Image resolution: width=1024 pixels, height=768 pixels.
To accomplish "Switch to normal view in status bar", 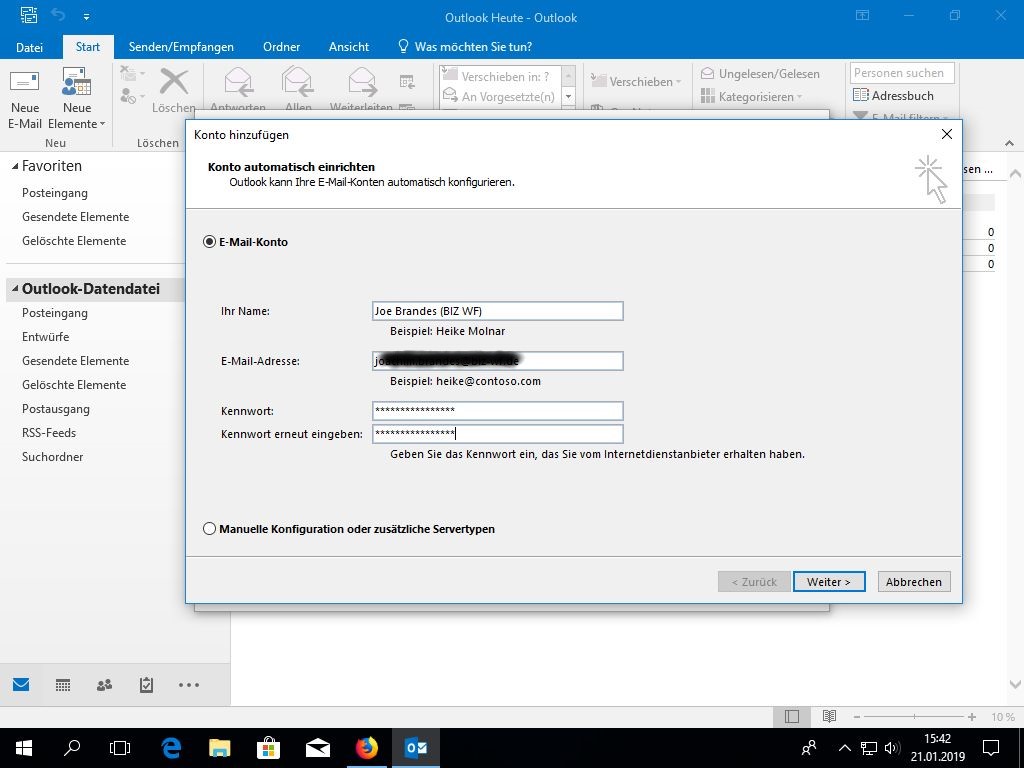I will [792, 716].
